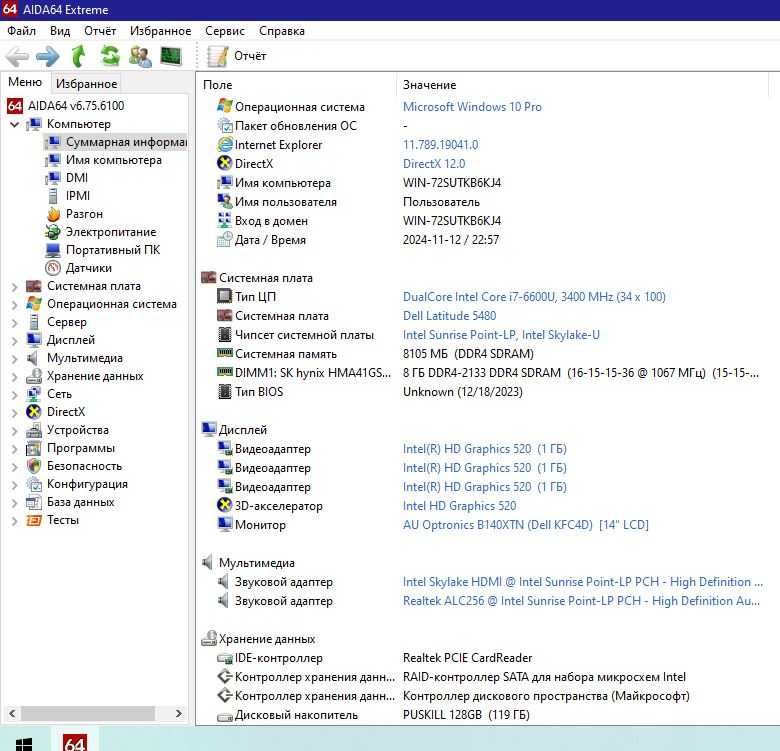
Task: Open the Intel Sunrise Point-LP chipset link
Action: click(x=501, y=335)
